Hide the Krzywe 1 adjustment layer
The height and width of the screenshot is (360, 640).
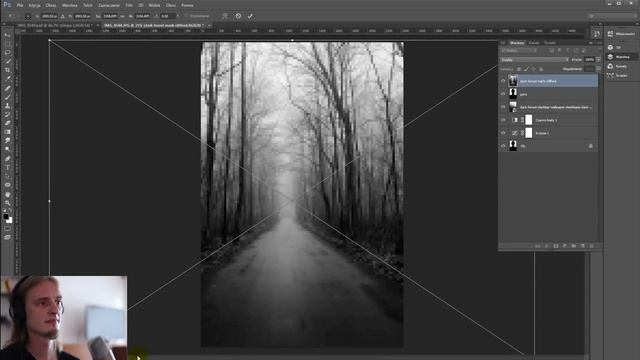[x=503, y=133]
